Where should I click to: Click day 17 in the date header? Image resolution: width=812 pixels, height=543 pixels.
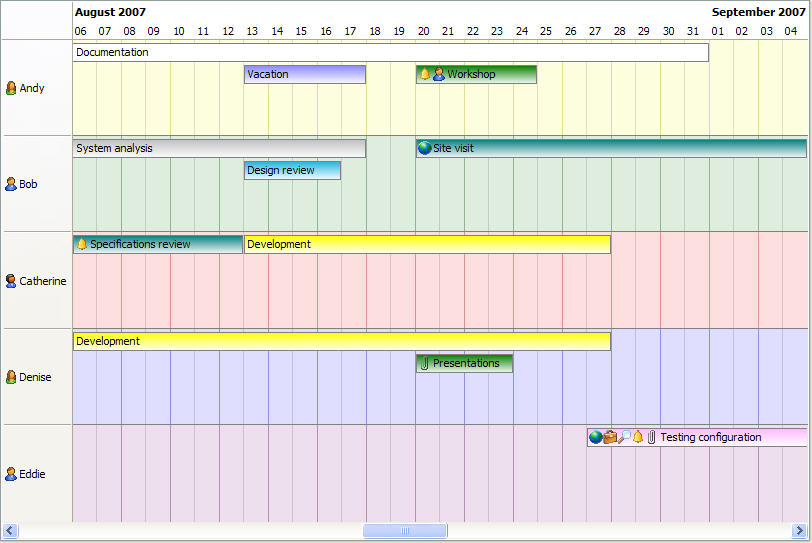tap(350, 31)
